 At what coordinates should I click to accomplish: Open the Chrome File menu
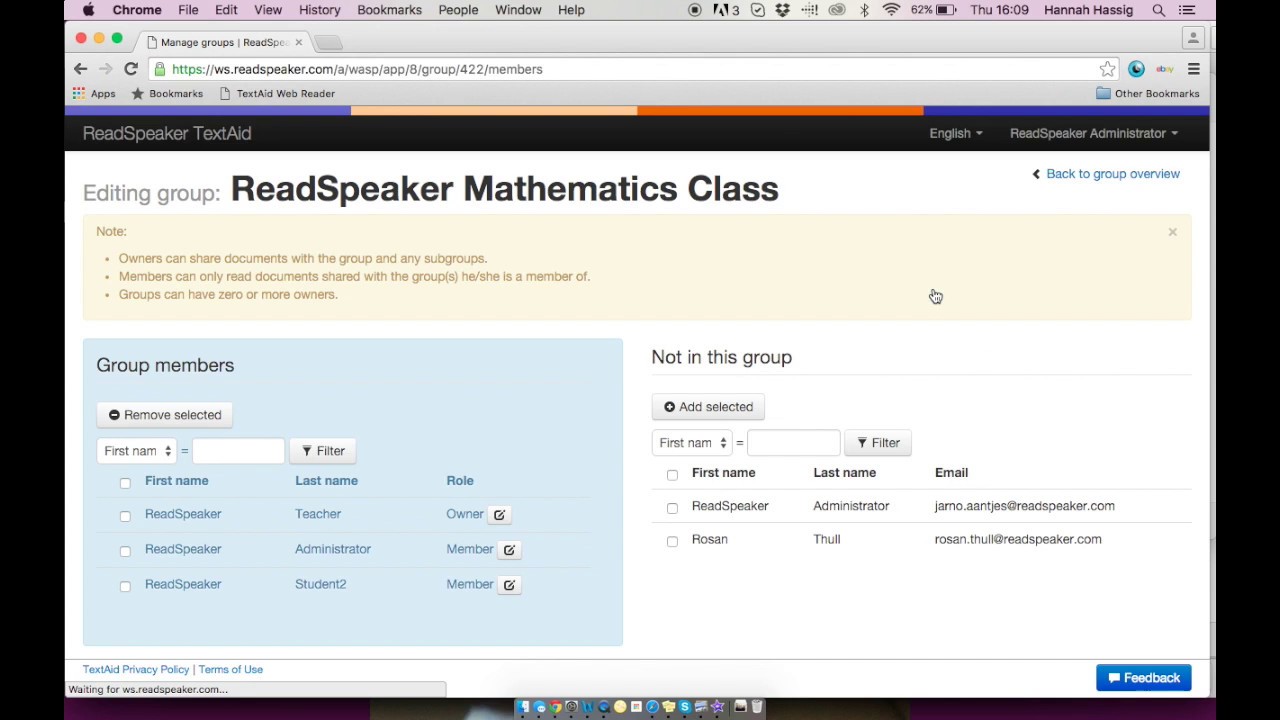coord(188,10)
